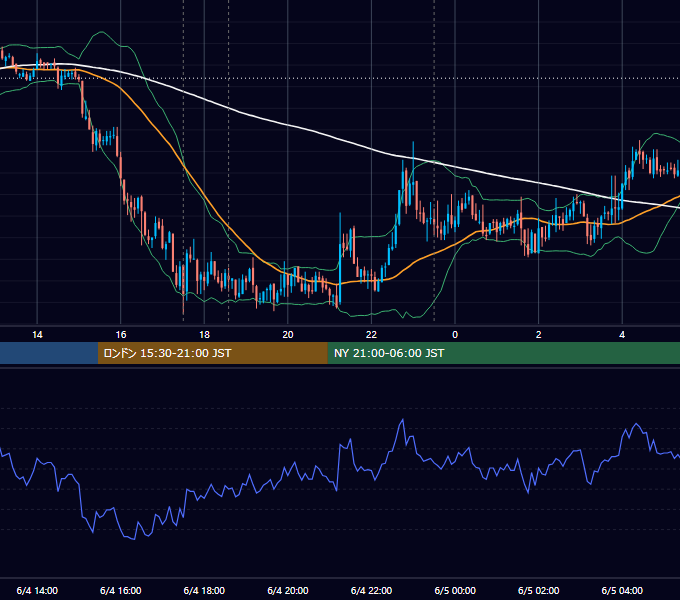
Task: Click the 22 hour label on price chart
Action: pyautogui.click(x=371, y=335)
